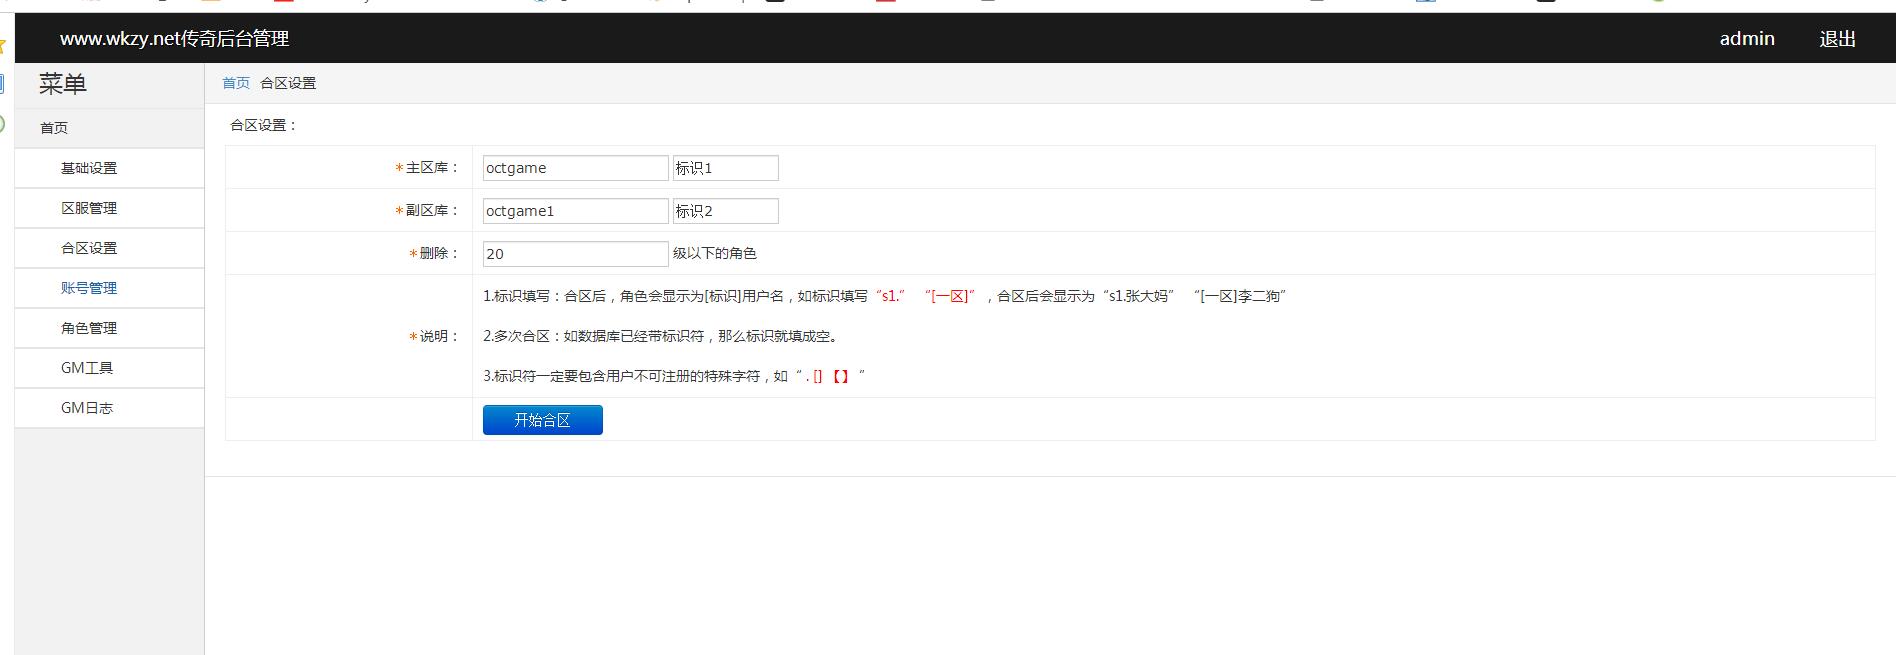Click the 标识2 identifier input
The height and width of the screenshot is (655, 1896).
[x=725, y=211]
